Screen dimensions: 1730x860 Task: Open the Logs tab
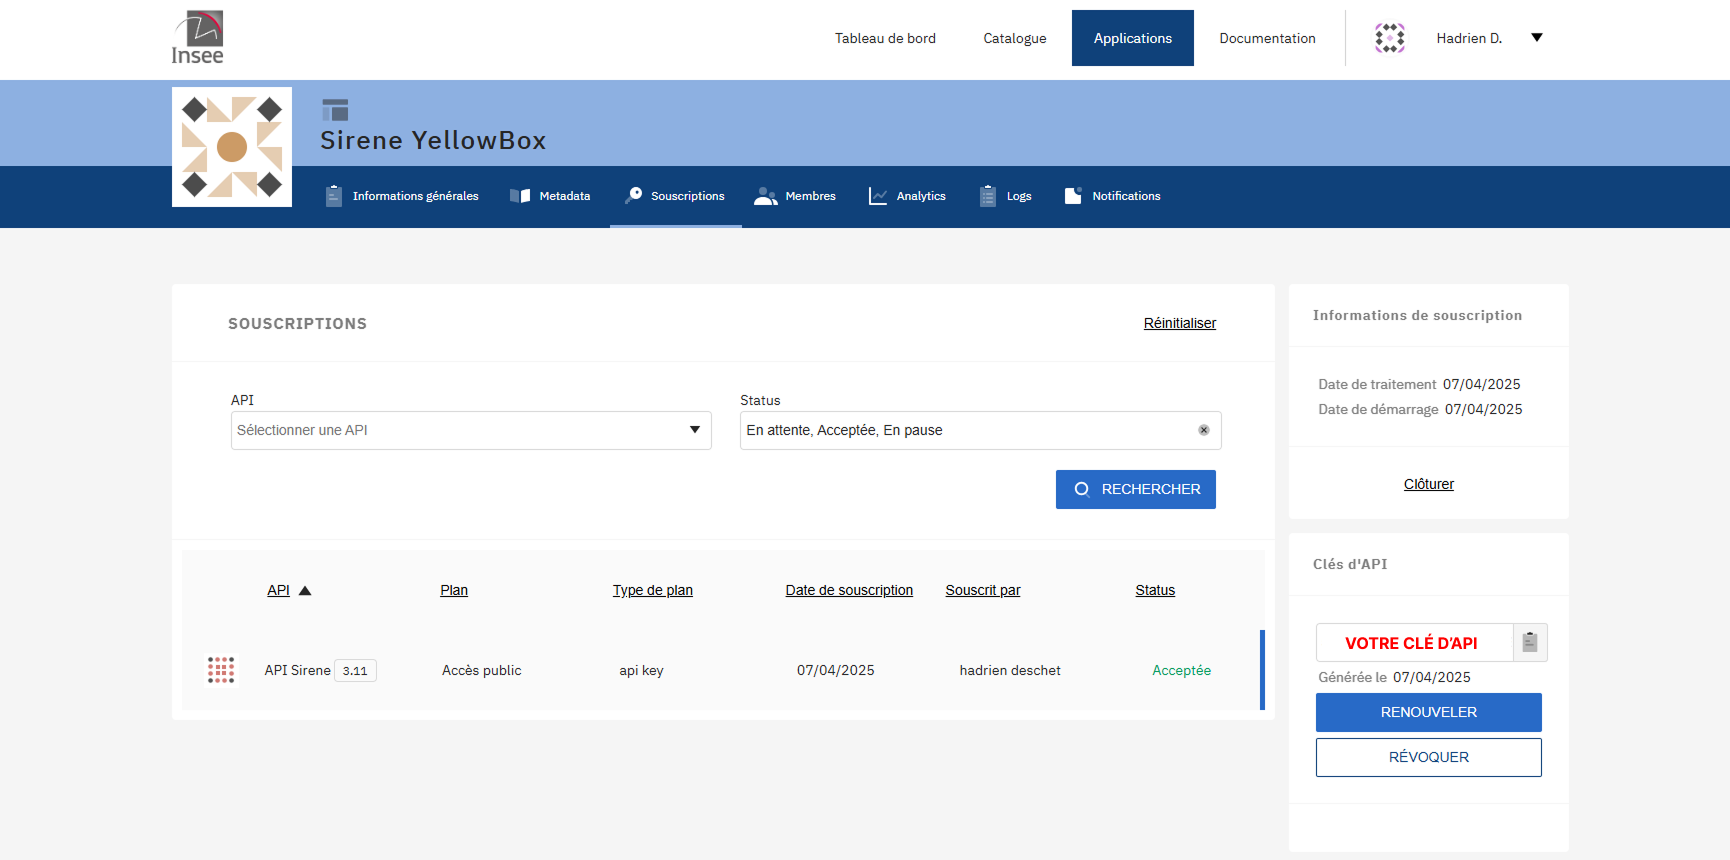click(1005, 196)
